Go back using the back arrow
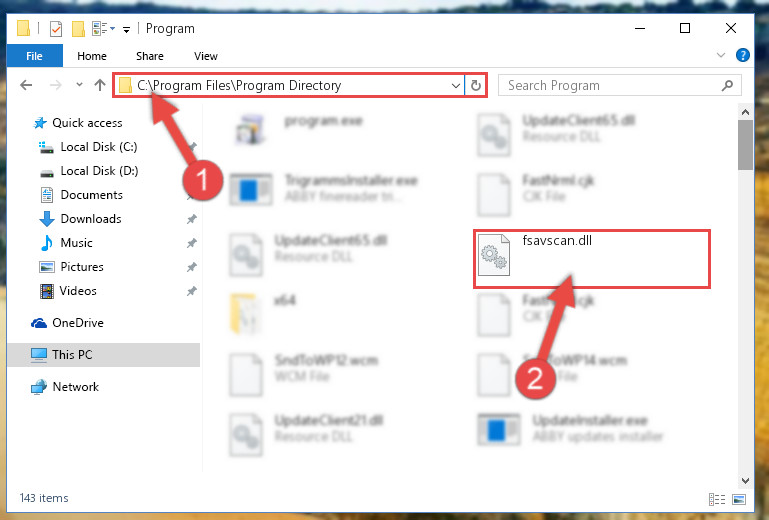This screenshot has width=769, height=520. point(26,85)
